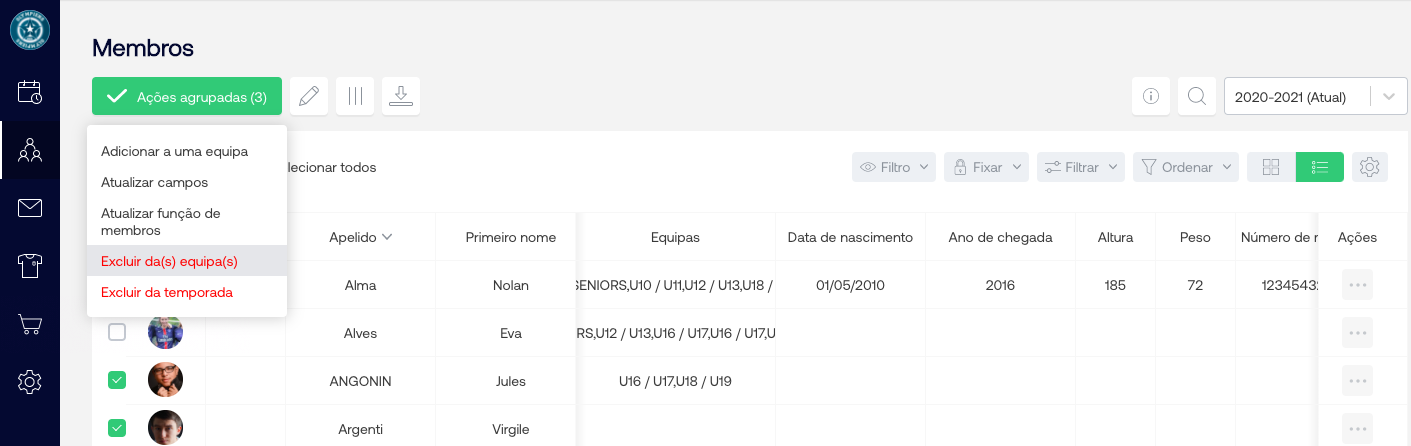
Task: Click the Ações agrupadas (3) button
Action: tap(187, 97)
